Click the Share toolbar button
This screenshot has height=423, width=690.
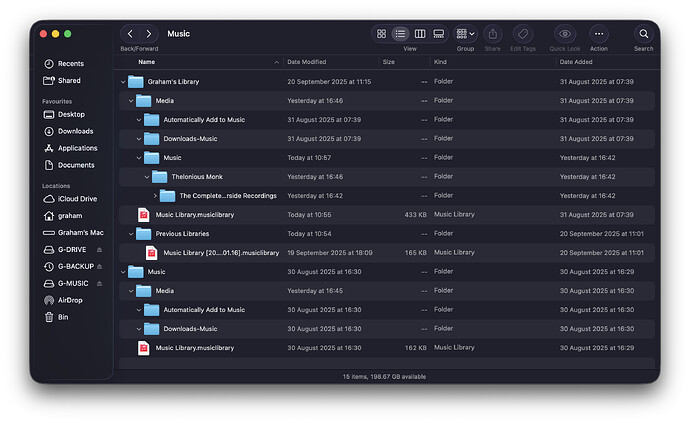click(x=493, y=34)
